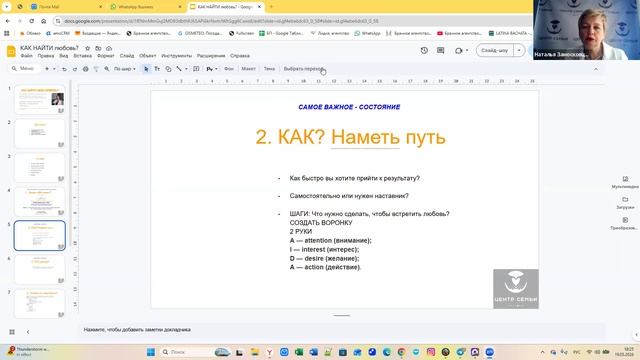
Task: Choose the Text box tool
Action: [x=157, y=69]
